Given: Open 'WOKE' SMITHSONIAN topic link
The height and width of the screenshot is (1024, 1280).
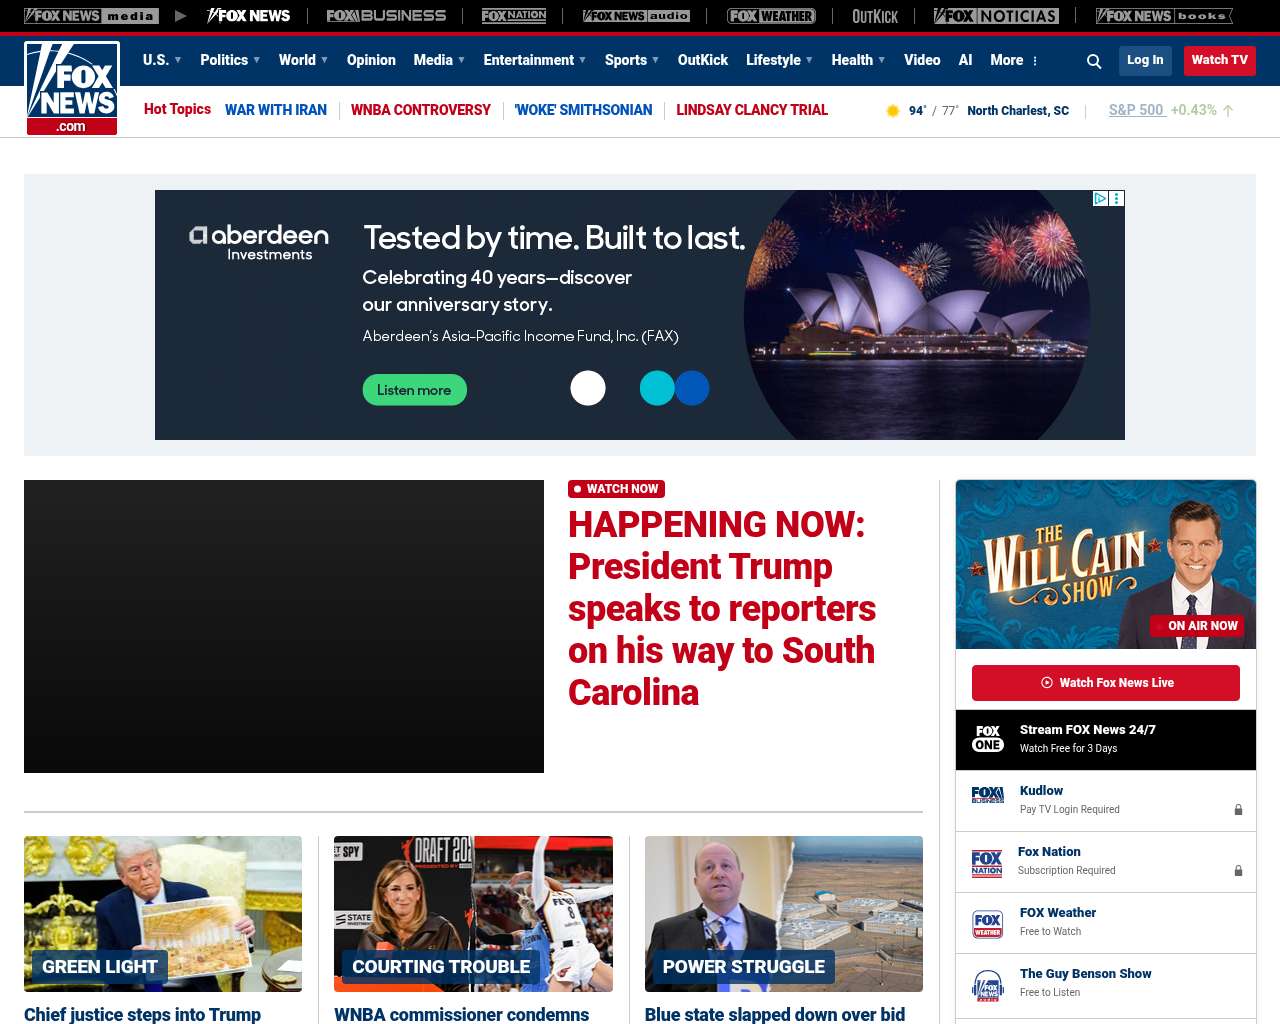Looking at the screenshot, I should pos(584,110).
